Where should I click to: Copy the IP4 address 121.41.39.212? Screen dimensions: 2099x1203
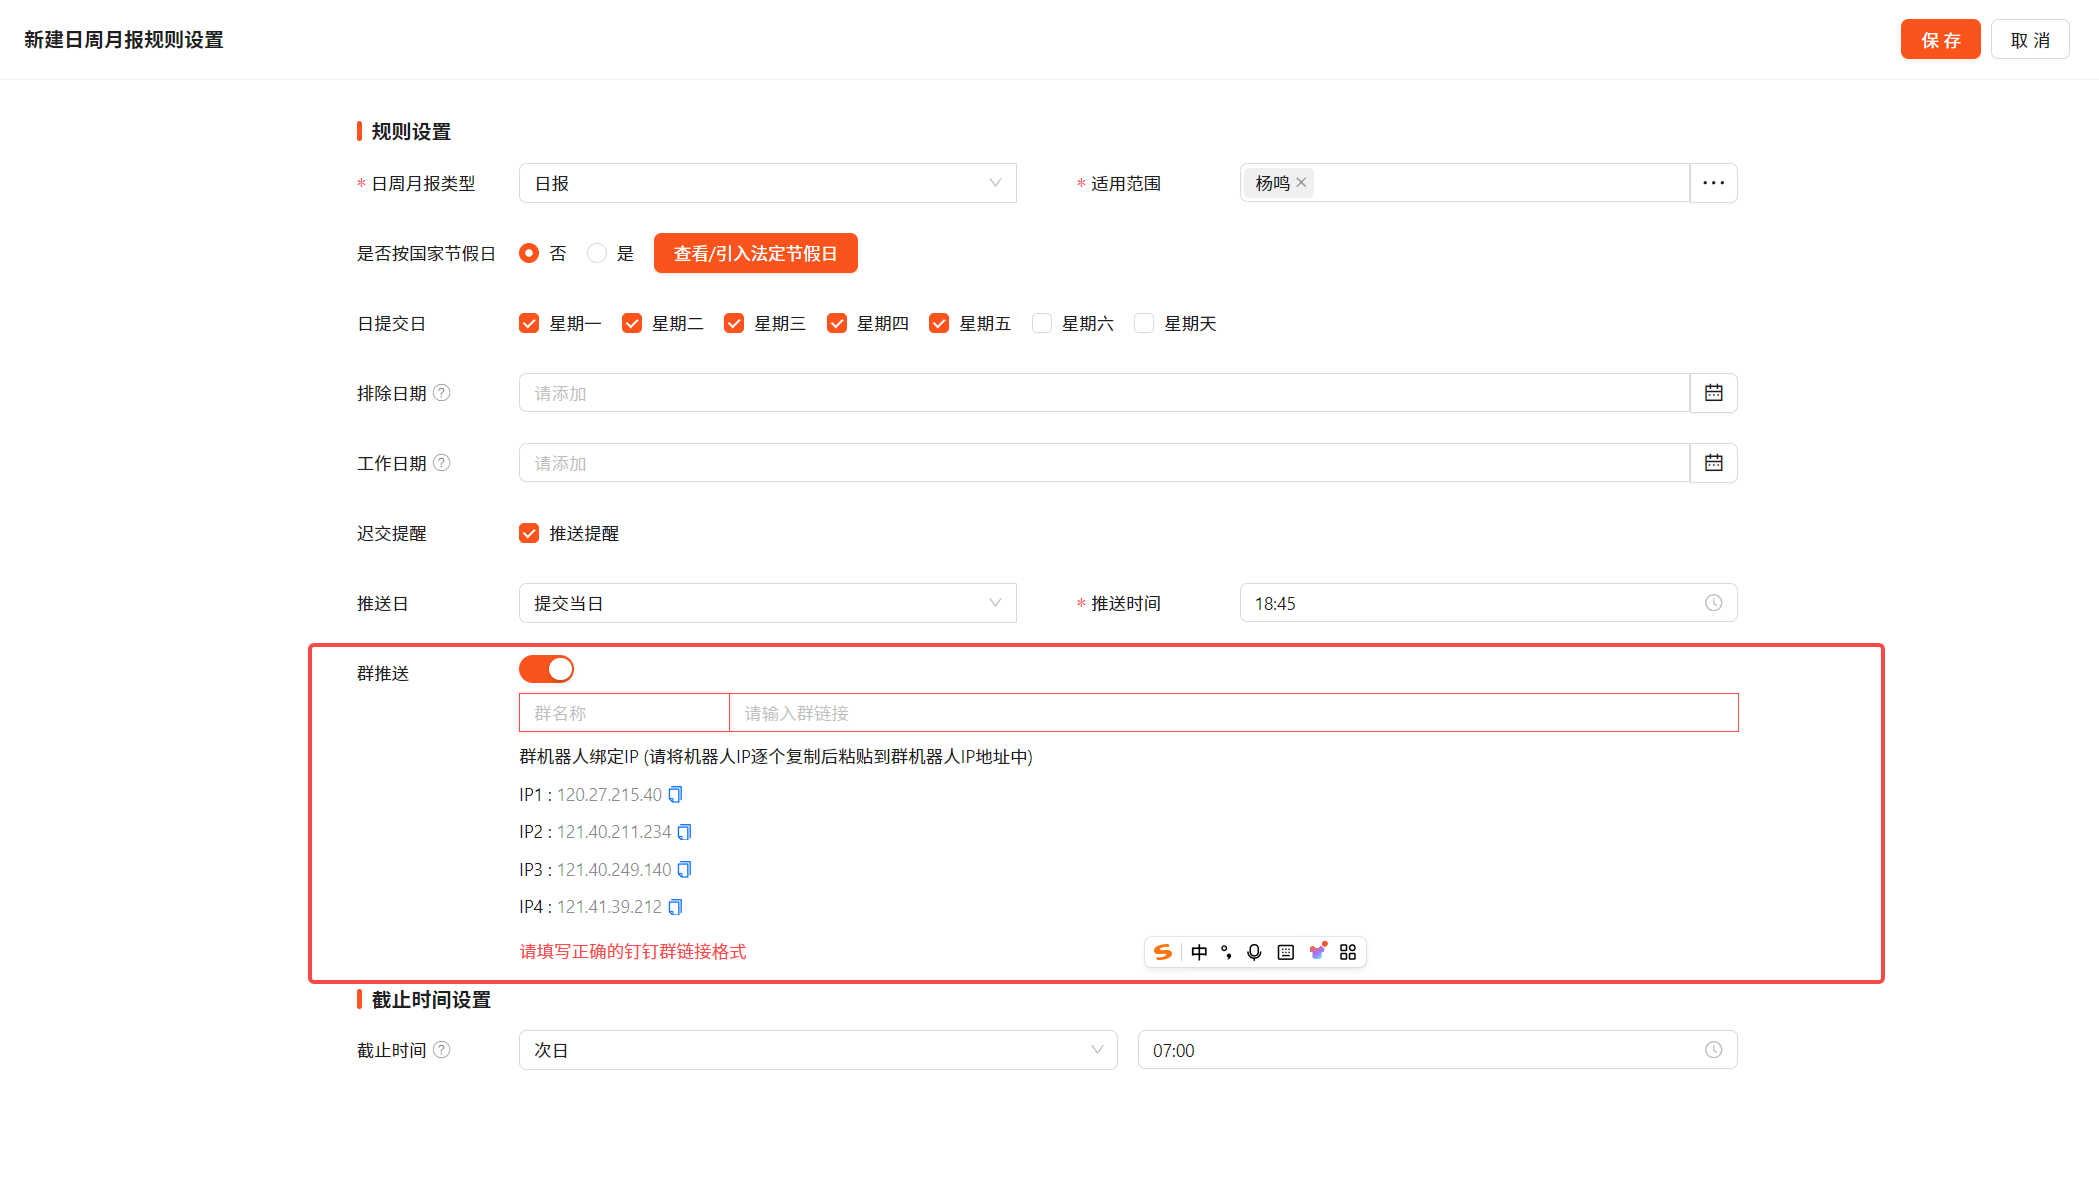[675, 907]
